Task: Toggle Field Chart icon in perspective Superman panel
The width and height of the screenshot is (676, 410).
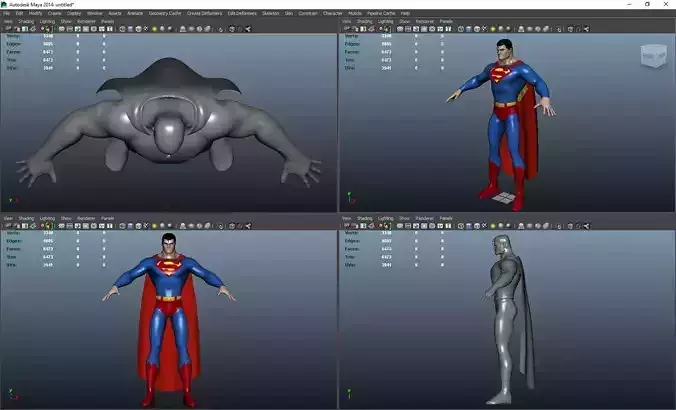Action: click(432, 29)
